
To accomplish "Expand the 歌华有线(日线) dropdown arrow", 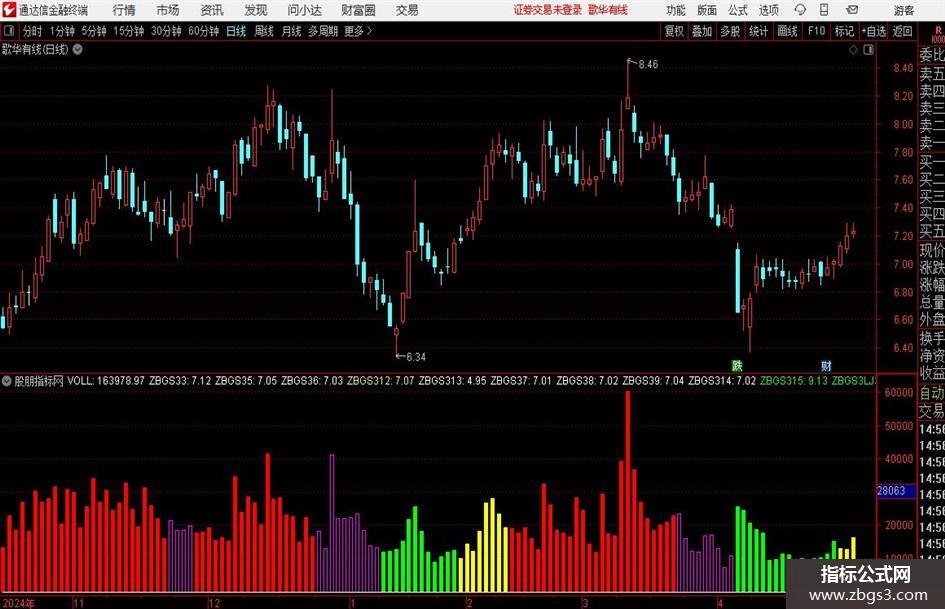I will pos(78,49).
